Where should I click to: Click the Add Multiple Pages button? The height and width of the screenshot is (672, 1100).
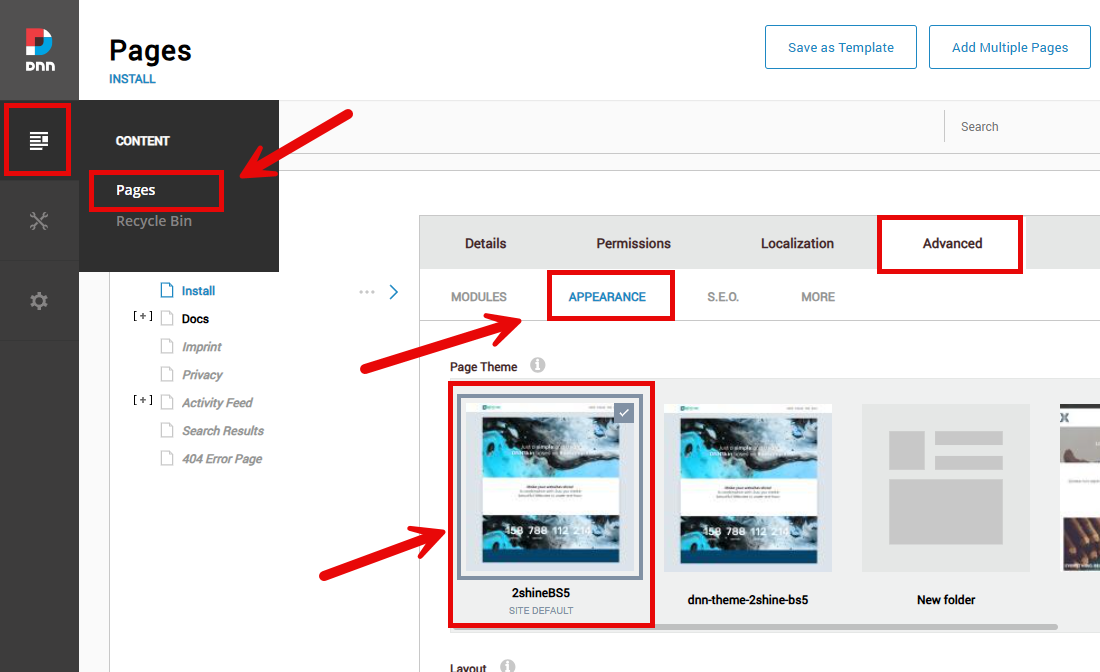(1009, 47)
